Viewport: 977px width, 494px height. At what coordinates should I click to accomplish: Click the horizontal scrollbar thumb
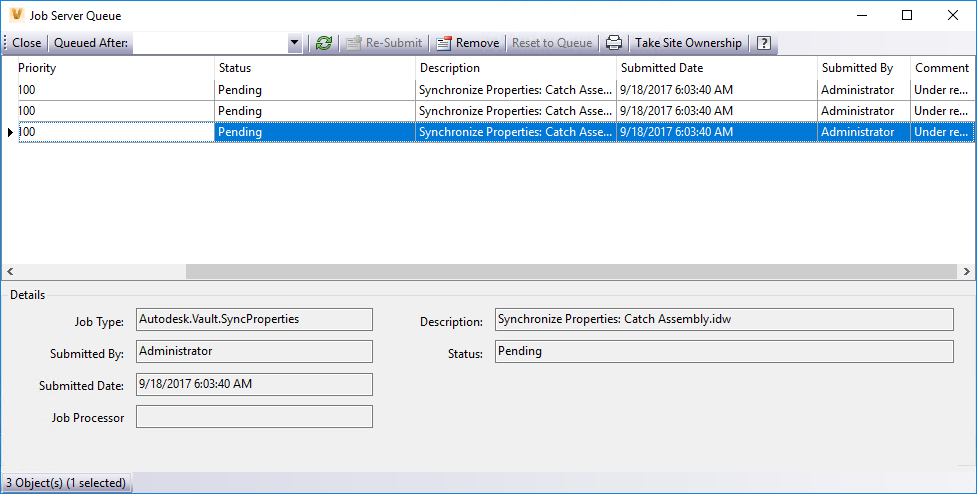(571, 272)
